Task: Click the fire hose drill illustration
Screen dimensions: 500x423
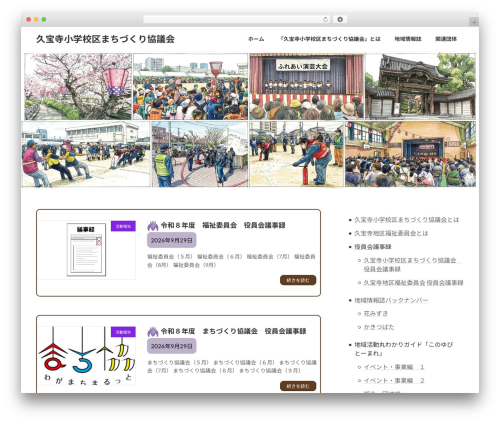Action: (x=200, y=154)
